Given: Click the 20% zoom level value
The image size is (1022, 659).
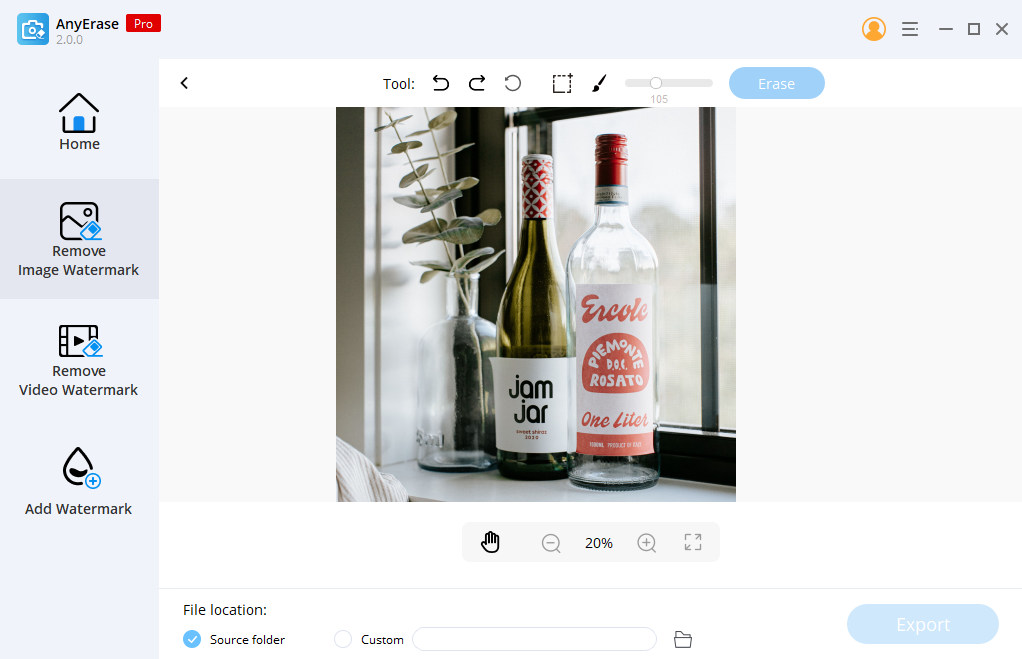Looking at the screenshot, I should click(598, 543).
